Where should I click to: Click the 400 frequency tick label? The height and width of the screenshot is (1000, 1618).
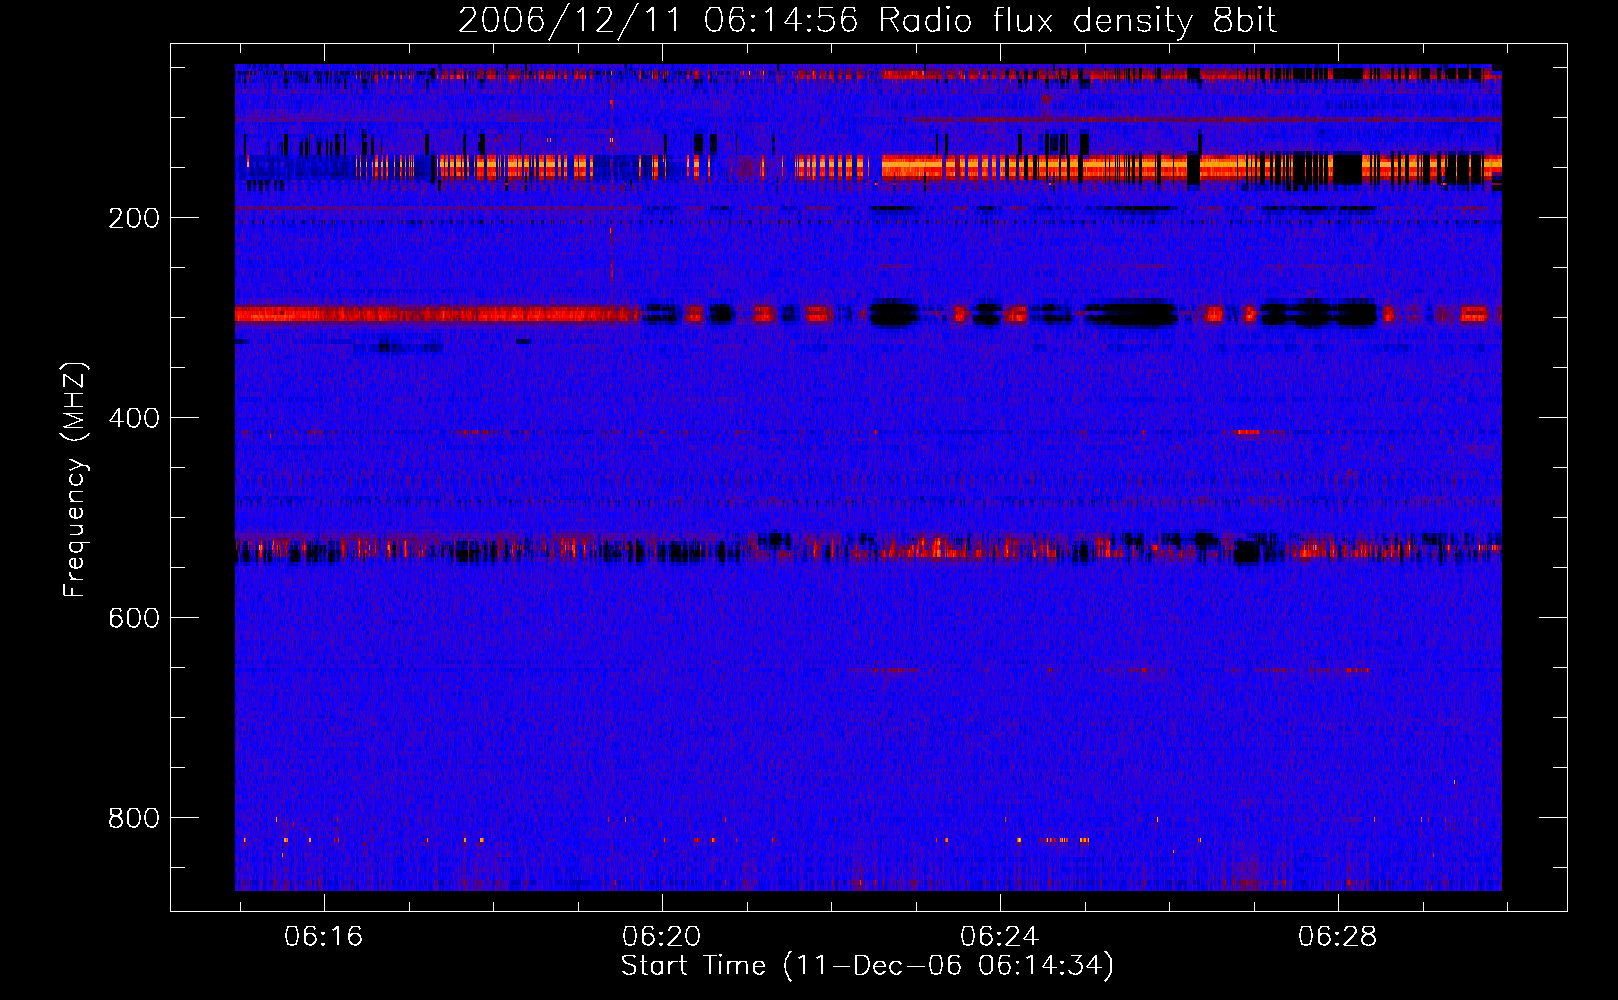click(x=133, y=418)
